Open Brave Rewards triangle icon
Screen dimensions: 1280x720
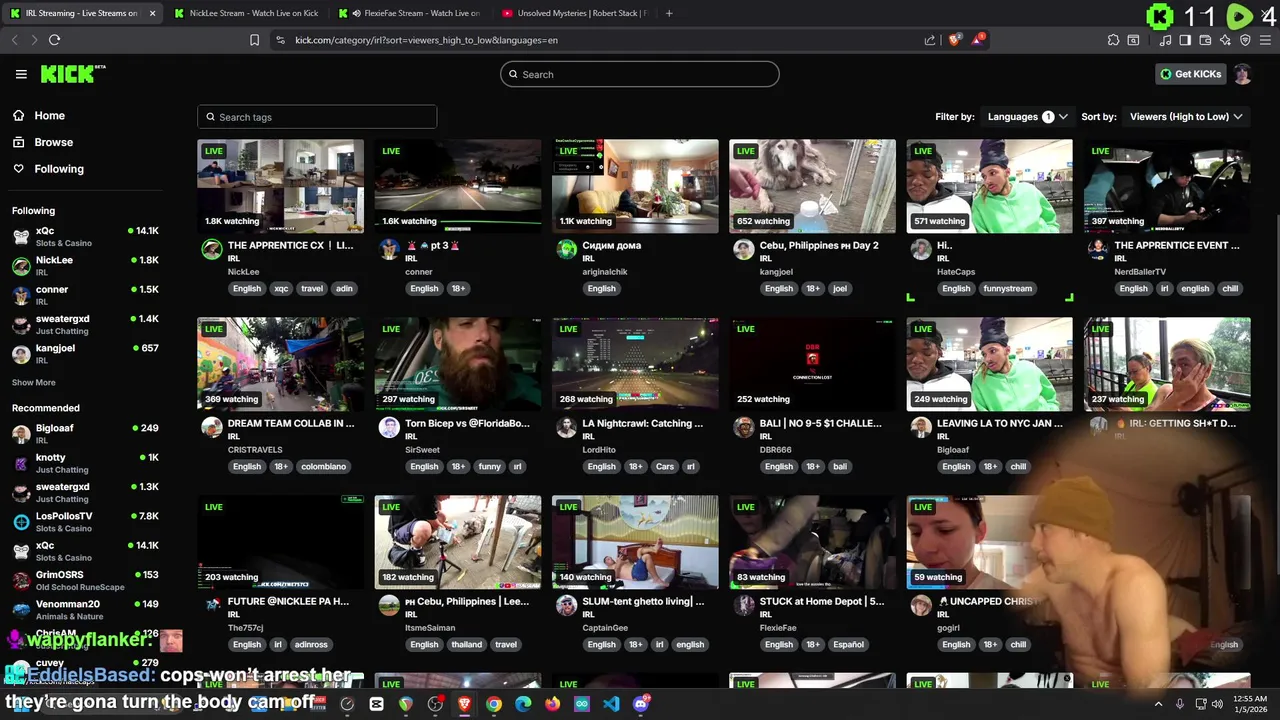(980, 40)
